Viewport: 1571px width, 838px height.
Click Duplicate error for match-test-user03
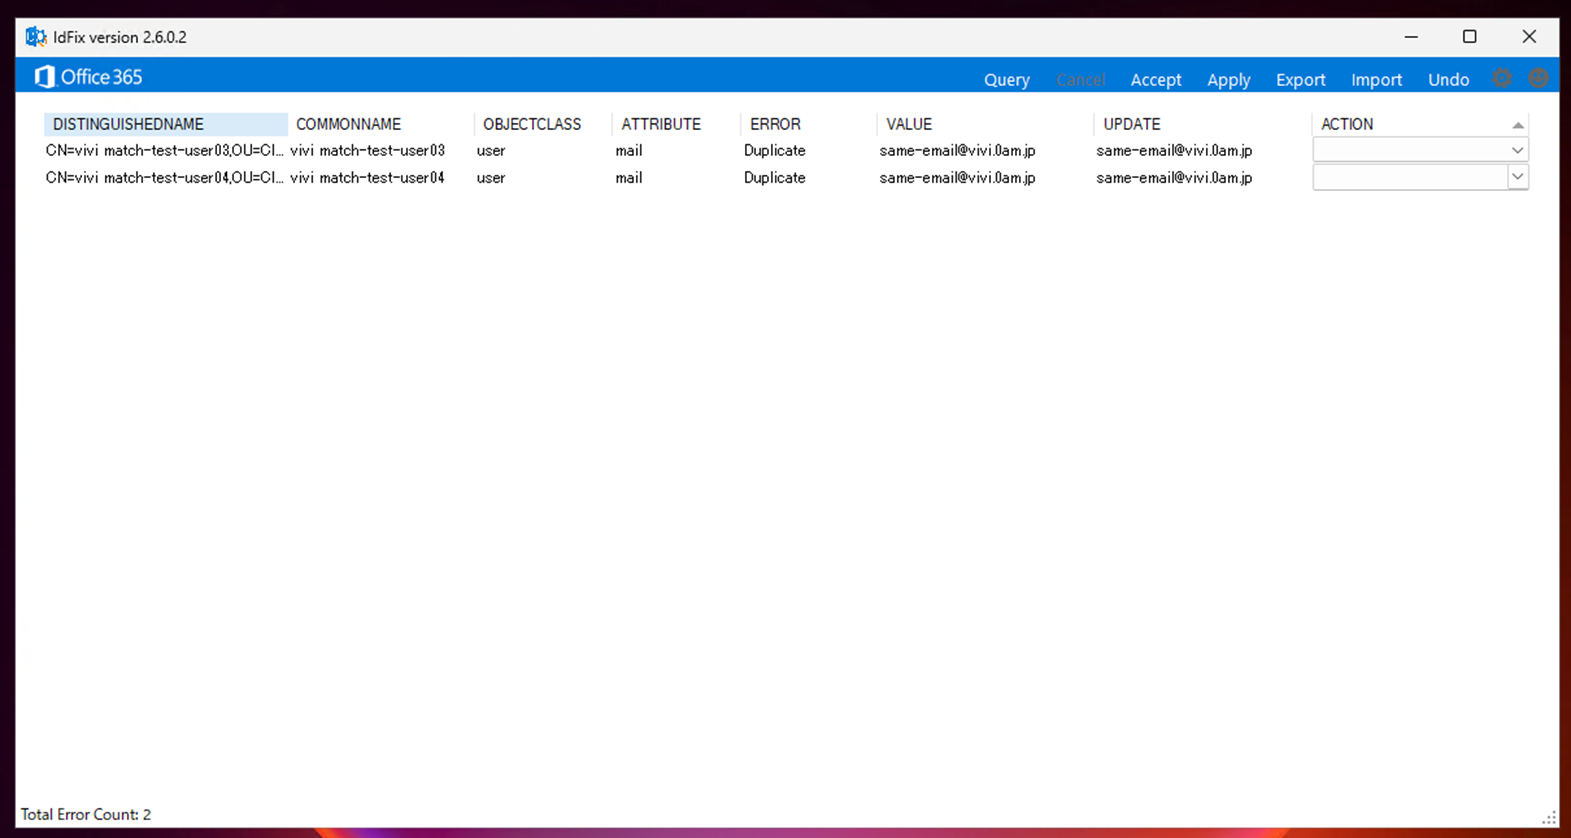pos(774,150)
